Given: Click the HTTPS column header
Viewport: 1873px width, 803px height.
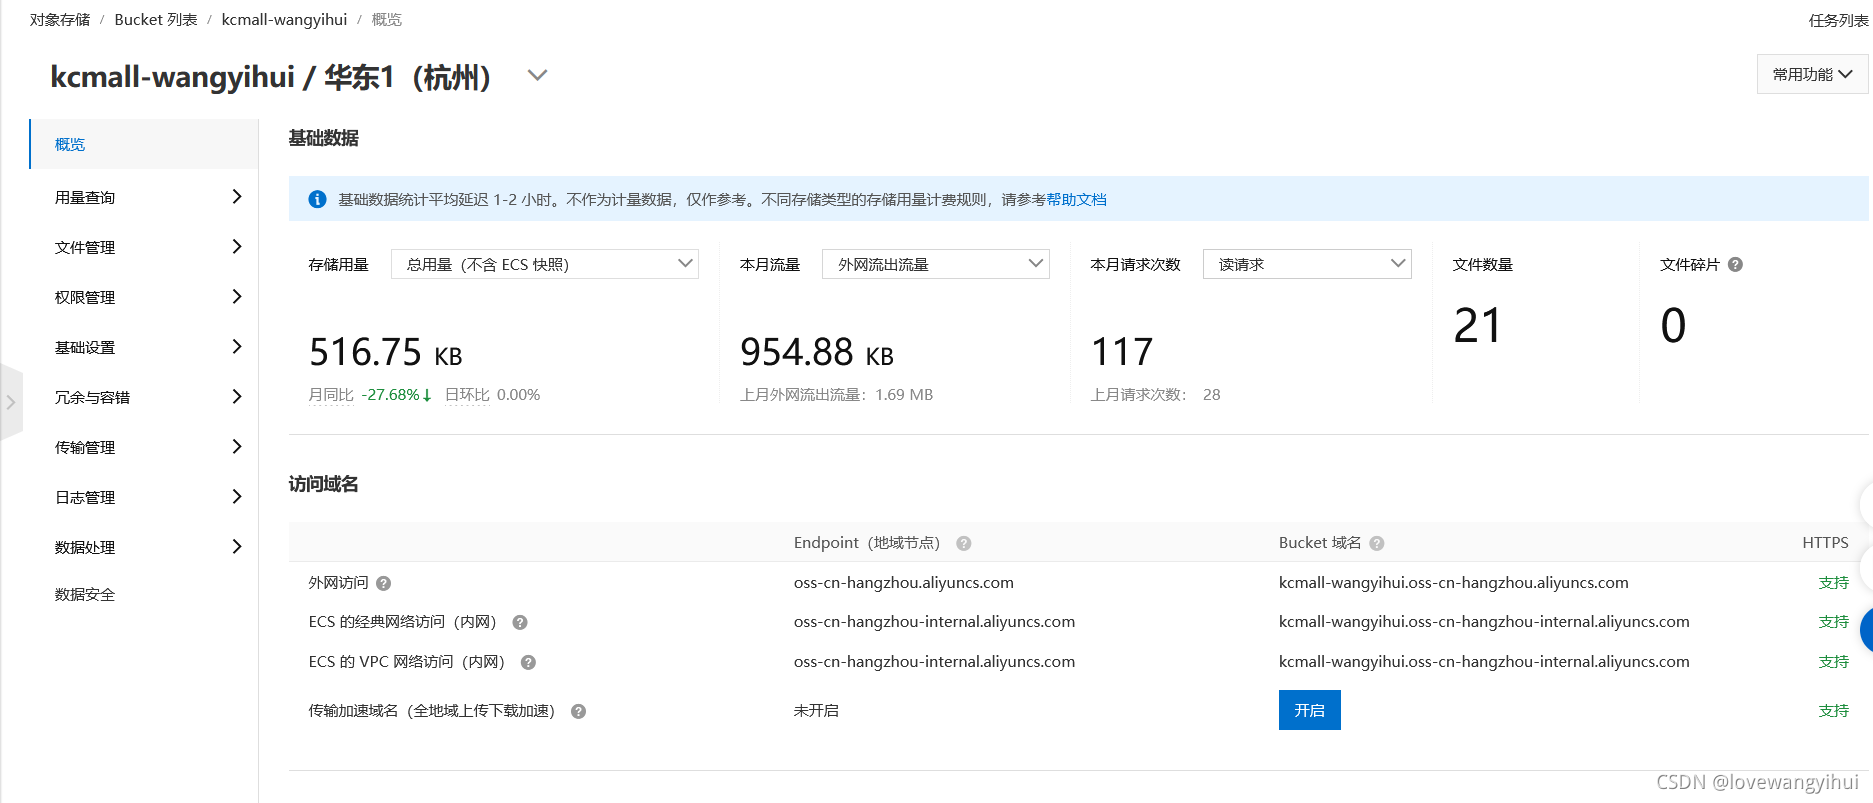Looking at the screenshot, I should (x=1825, y=543).
